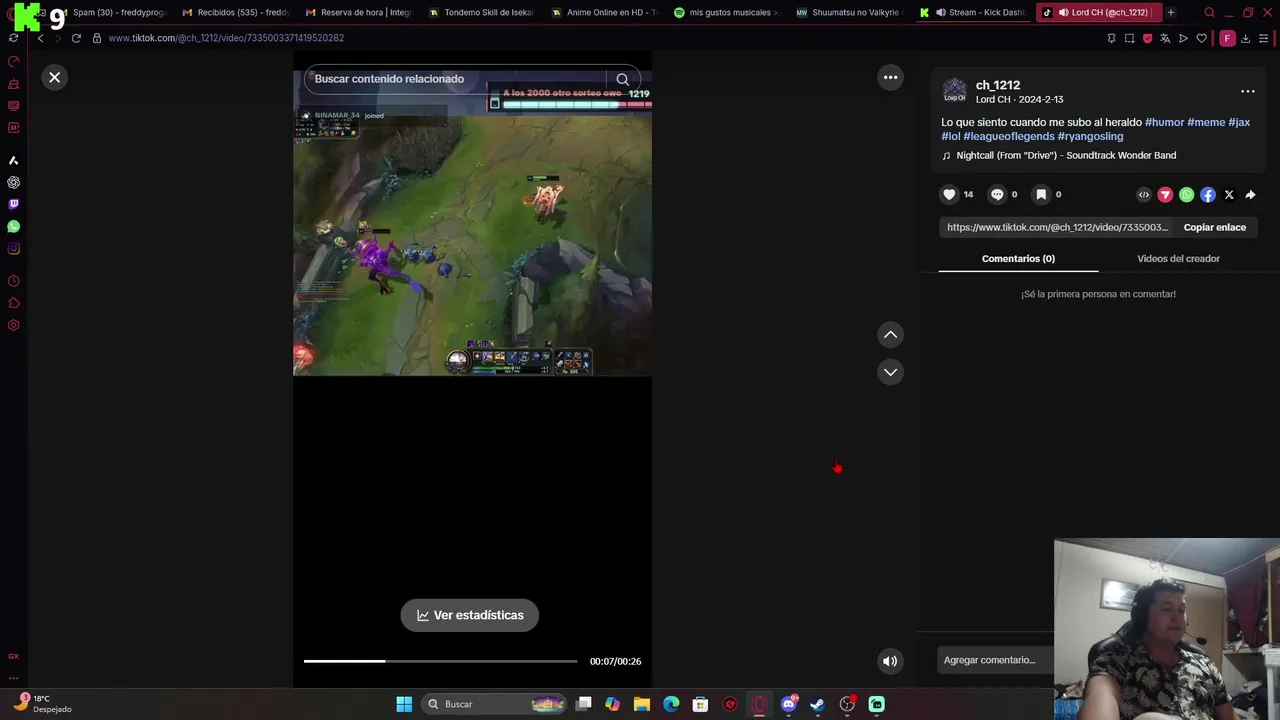Select the Comentarios (0) tab

tap(1018, 259)
